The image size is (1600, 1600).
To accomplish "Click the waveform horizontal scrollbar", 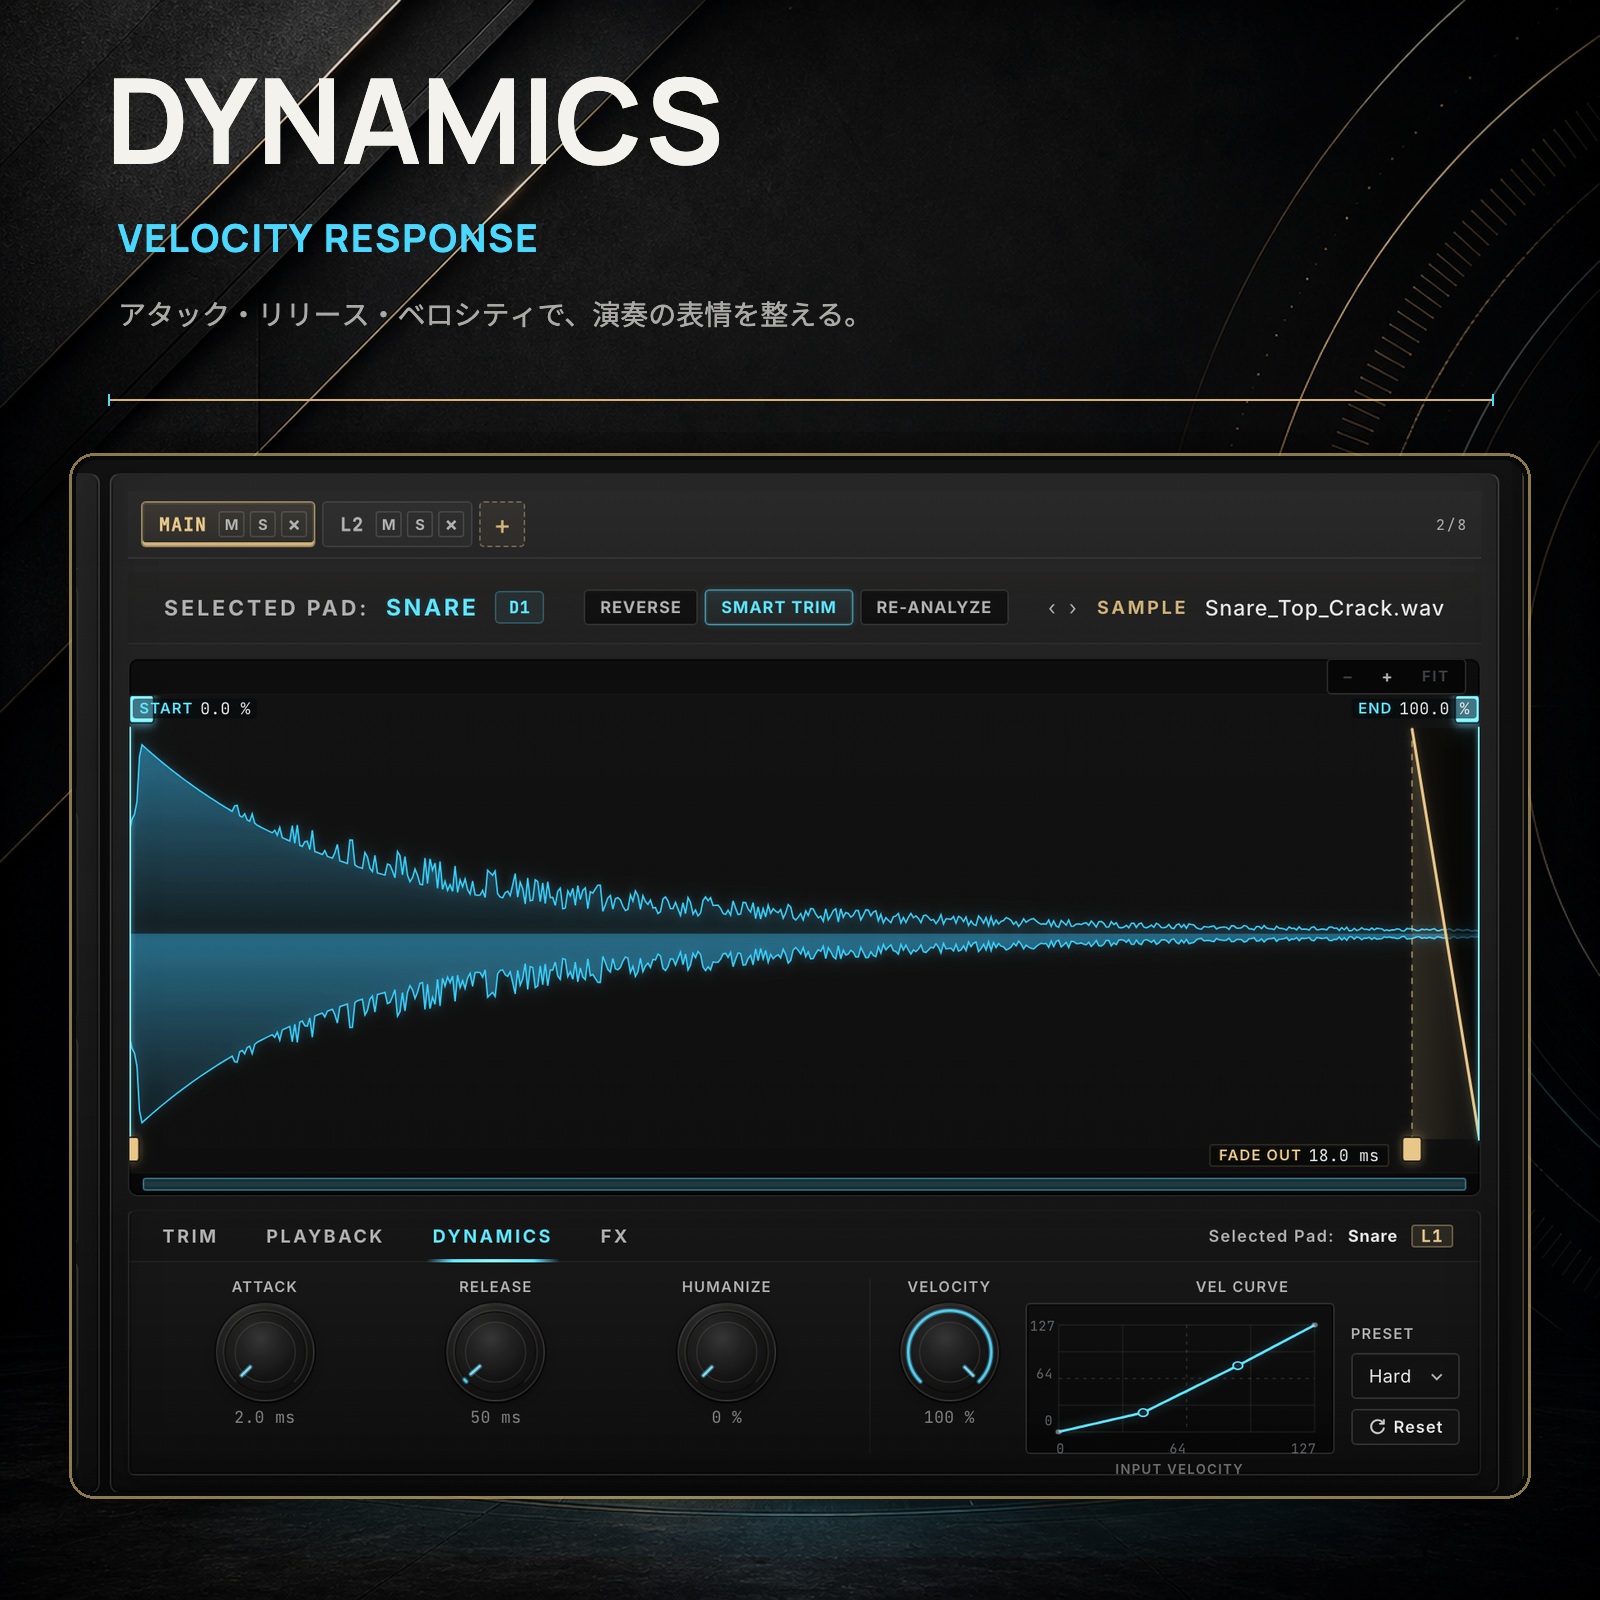I will point(804,1184).
